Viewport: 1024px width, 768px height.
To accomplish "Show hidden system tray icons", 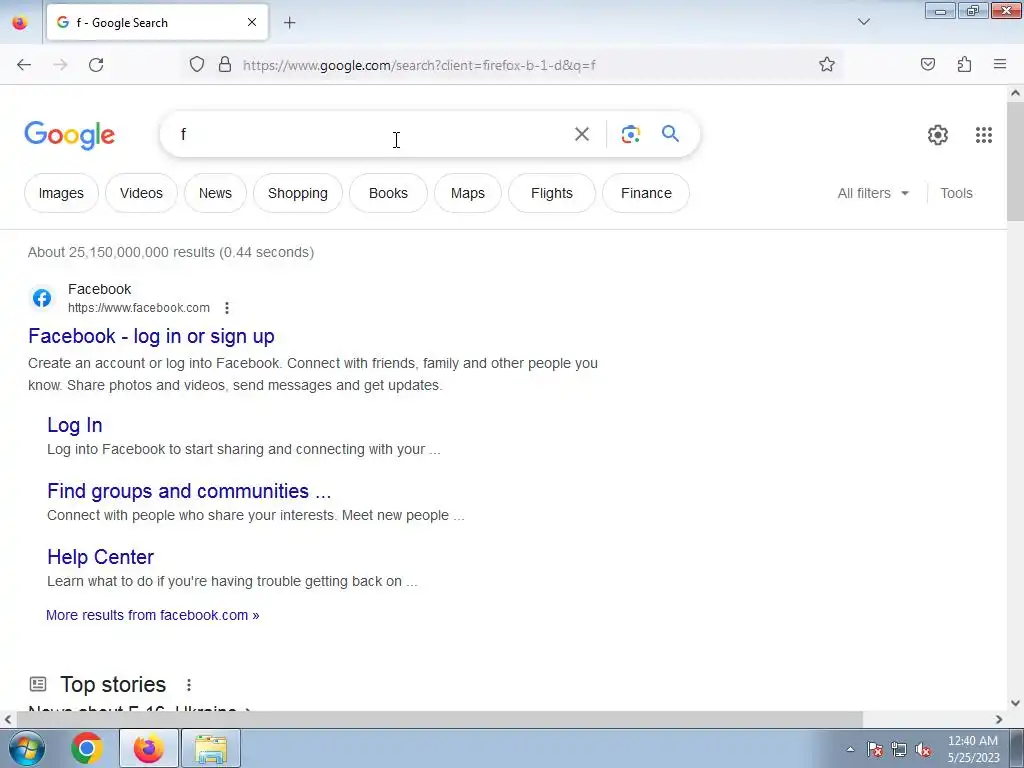I will coord(850,749).
